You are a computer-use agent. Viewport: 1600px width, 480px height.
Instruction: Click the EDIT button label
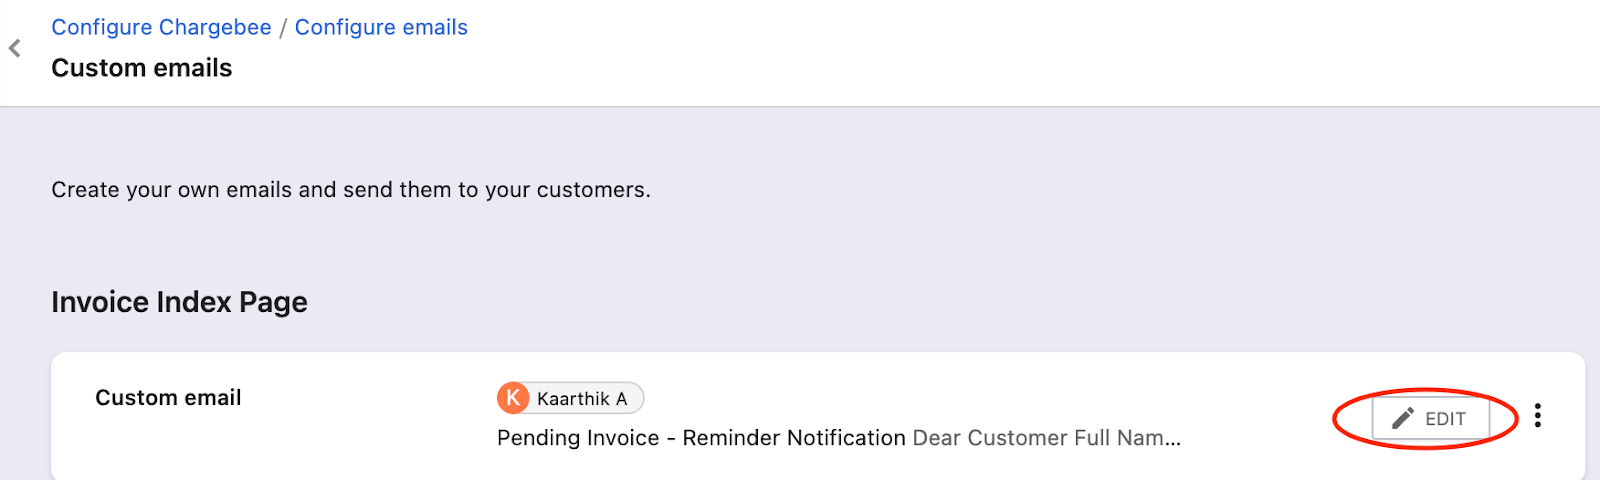[x=1445, y=419]
